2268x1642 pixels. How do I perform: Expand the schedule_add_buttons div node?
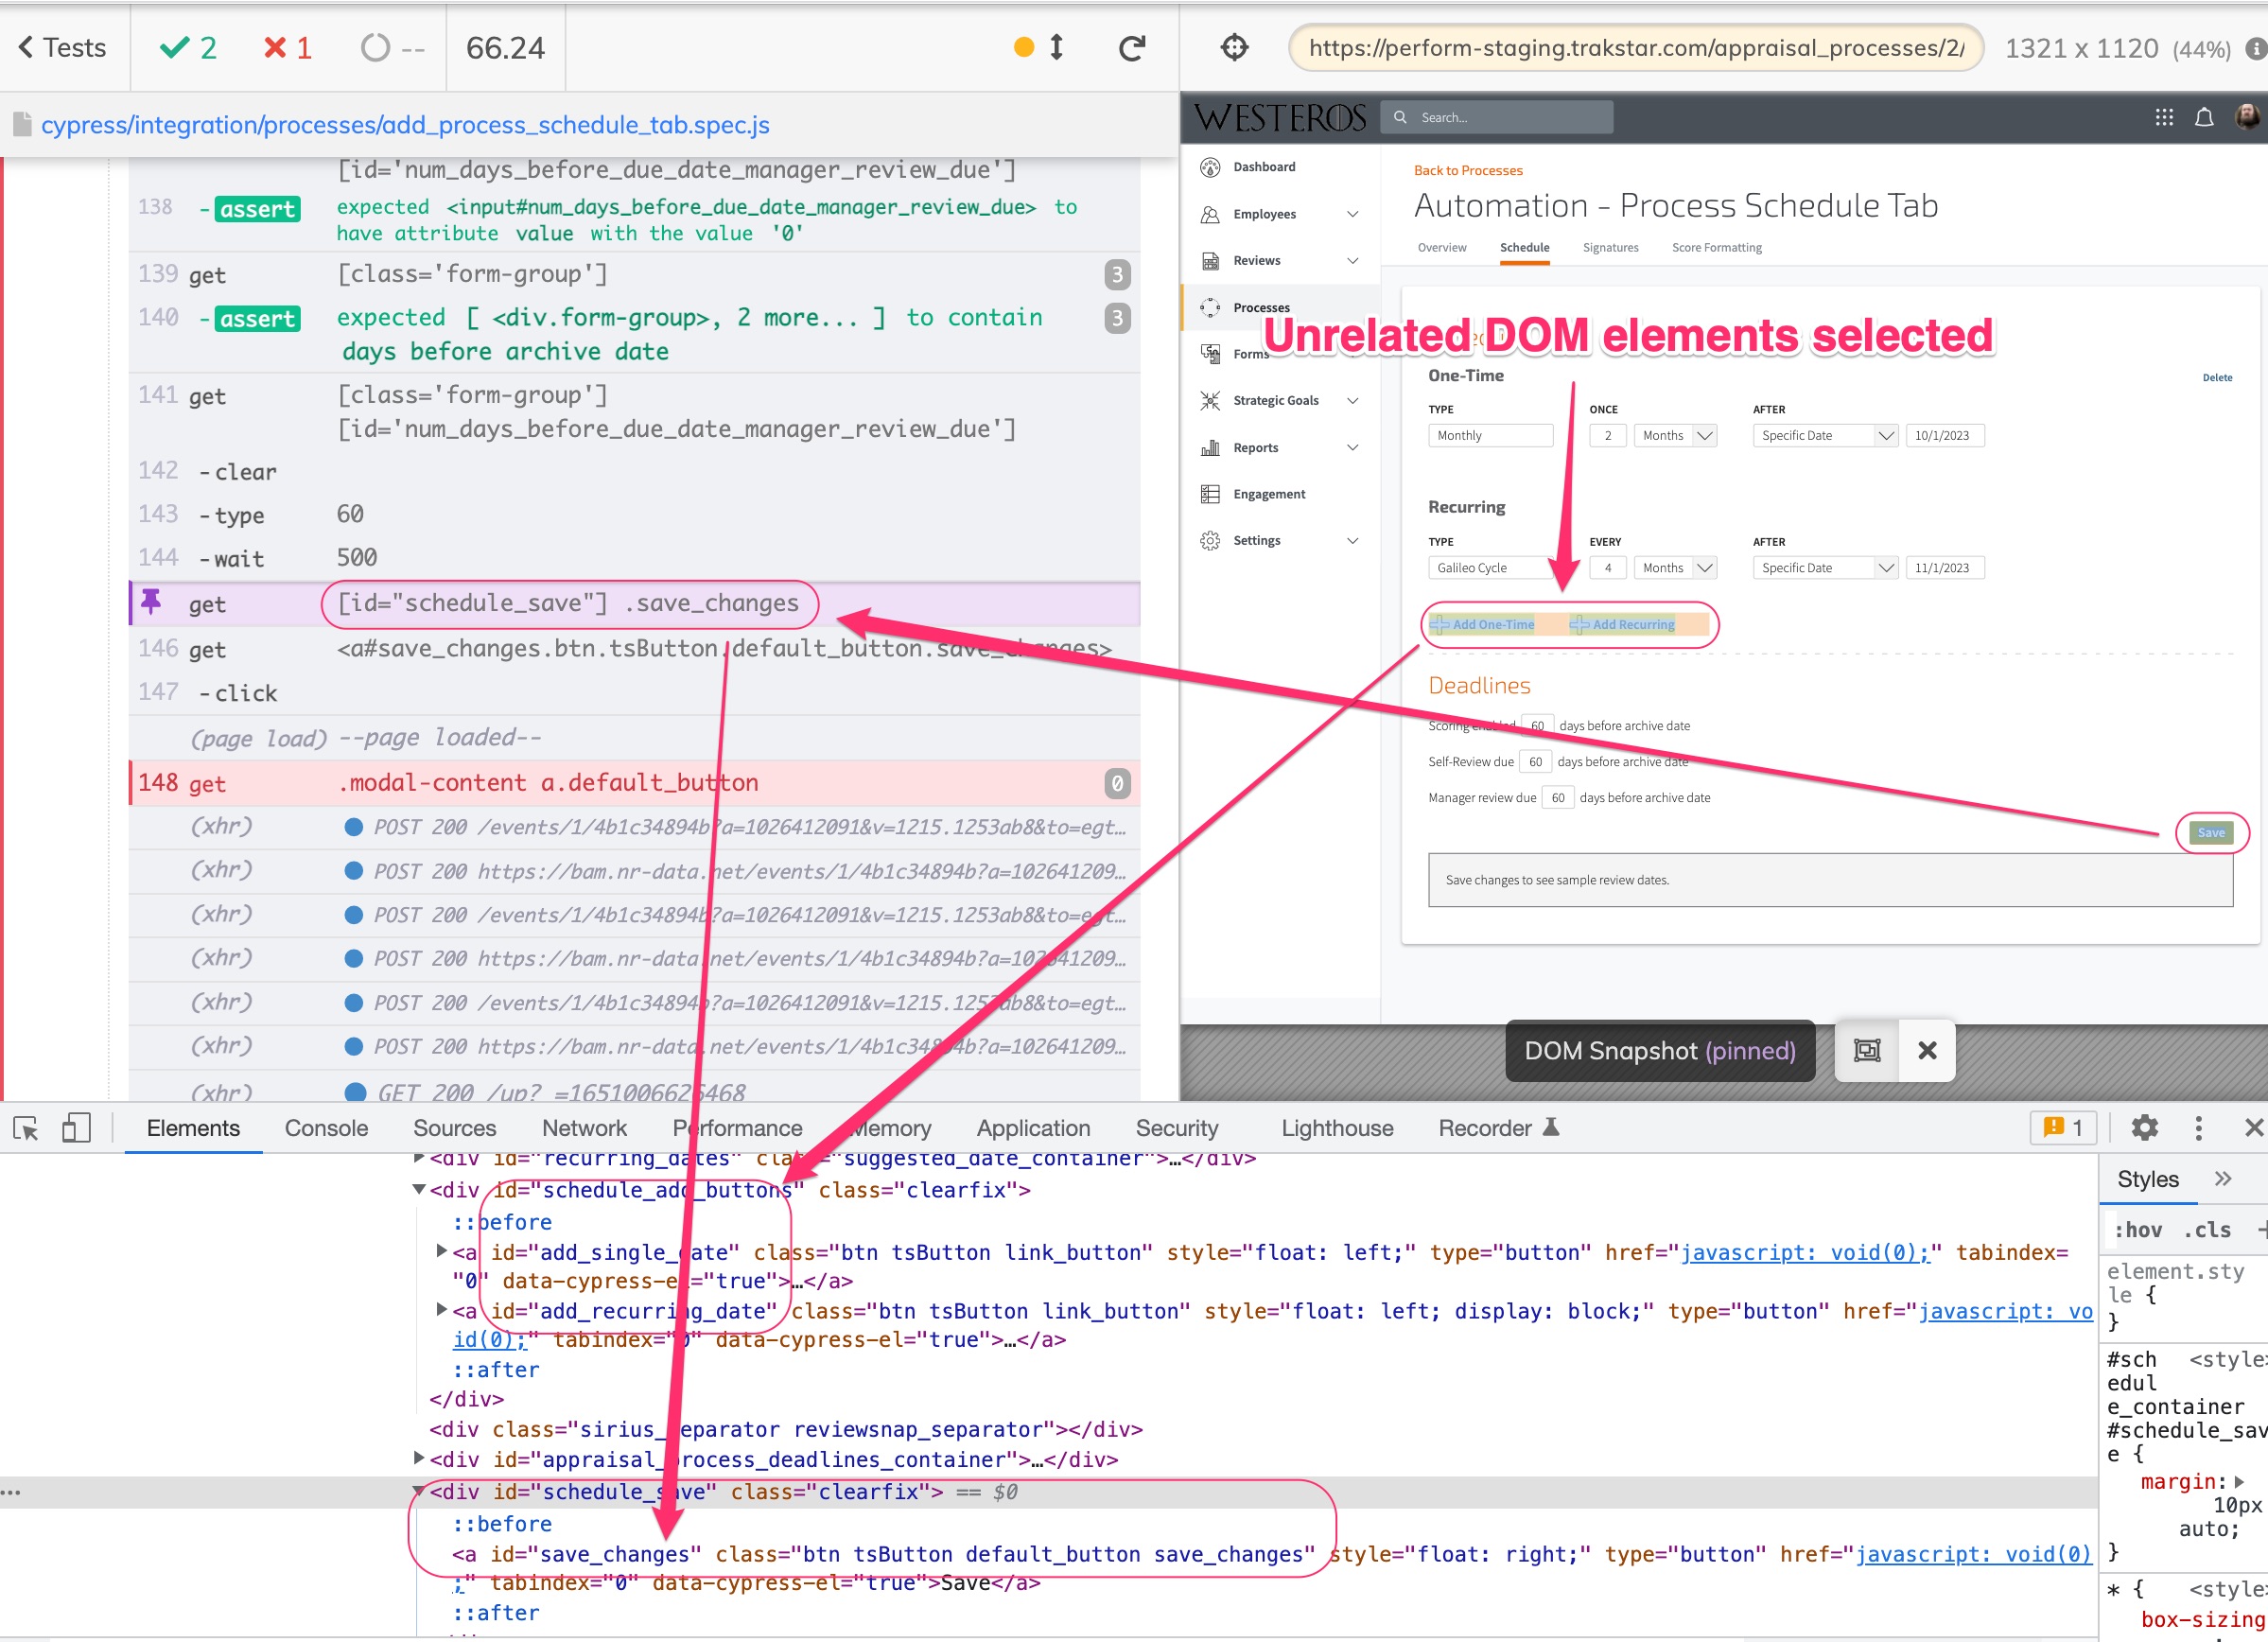(x=419, y=1190)
